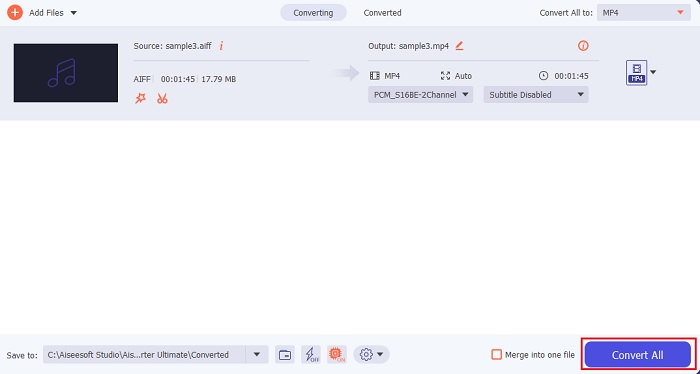
Task: Rename output sample3.mp4 with pencil icon
Action: (459, 46)
